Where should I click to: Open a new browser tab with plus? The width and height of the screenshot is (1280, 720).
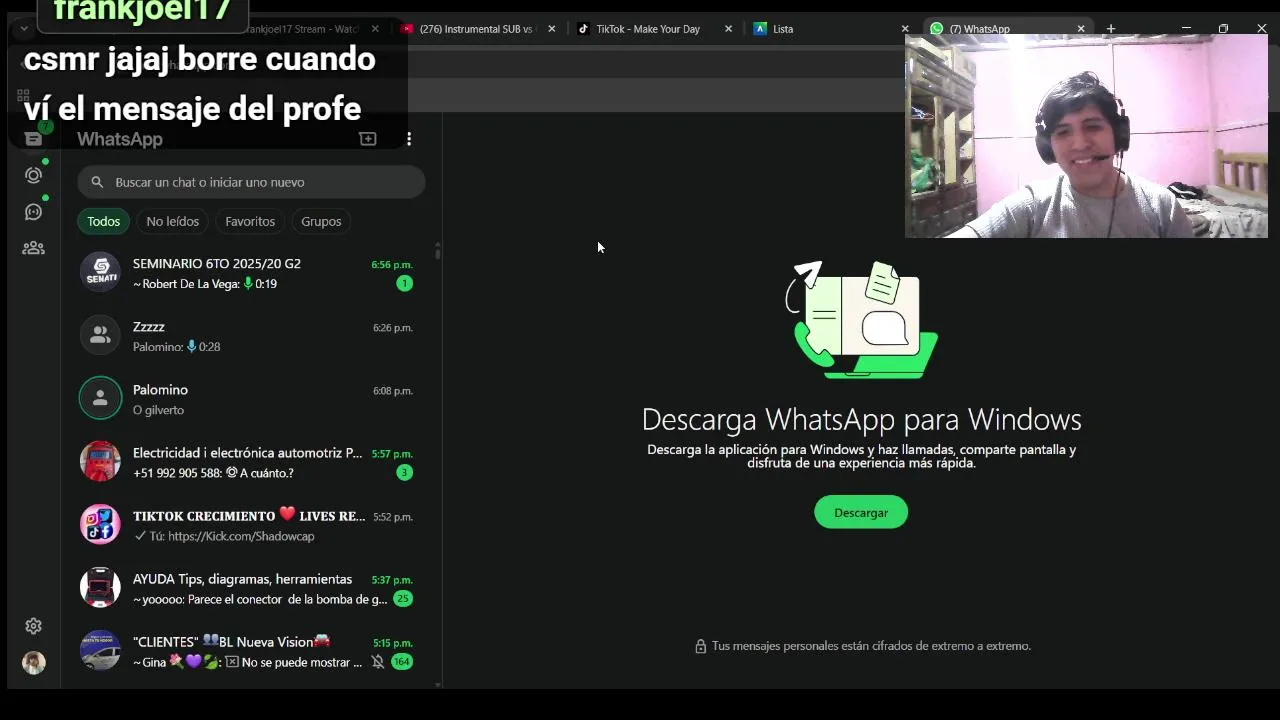(1110, 29)
